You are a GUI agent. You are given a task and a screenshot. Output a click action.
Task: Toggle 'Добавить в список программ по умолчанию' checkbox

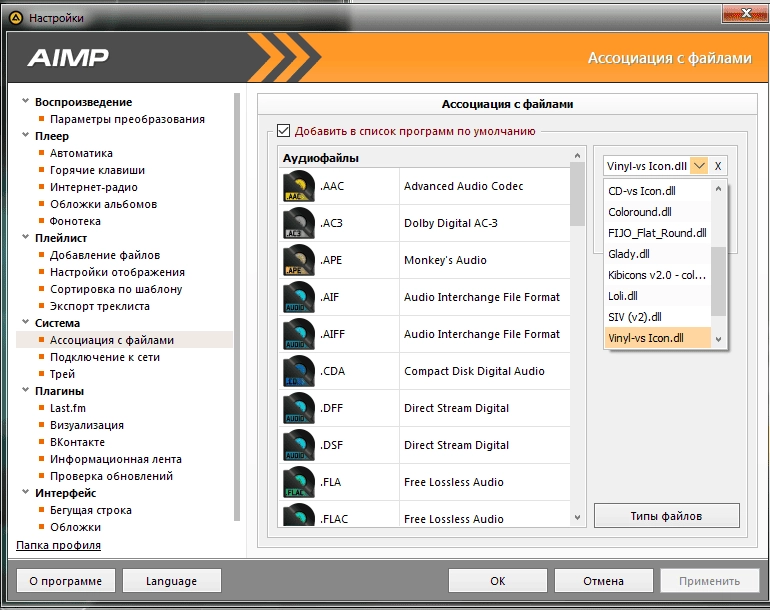click(x=283, y=131)
